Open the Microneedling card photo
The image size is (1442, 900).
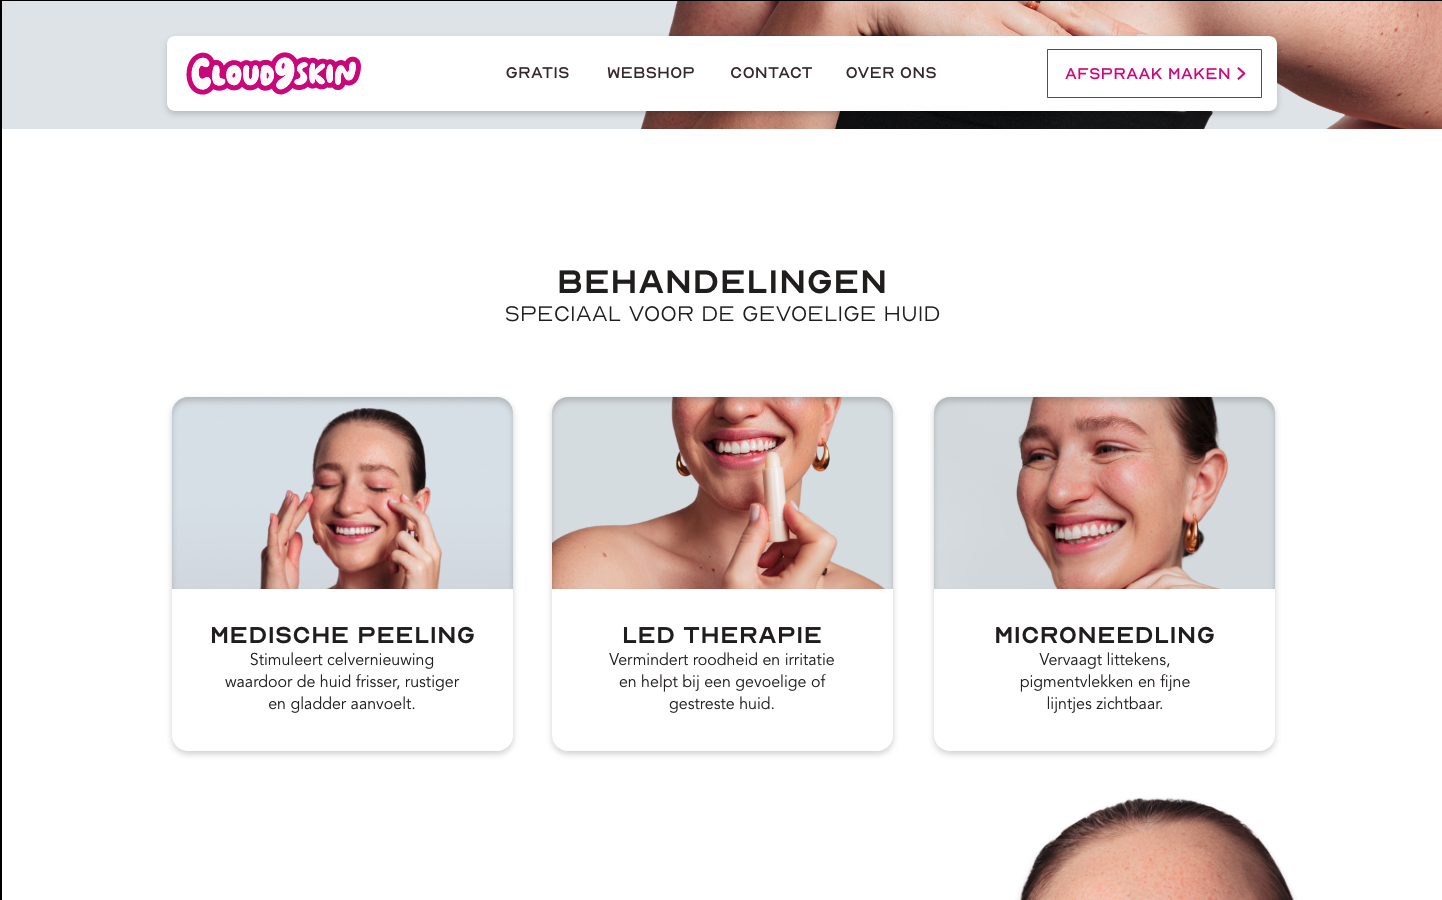pyautogui.click(x=1104, y=493)
